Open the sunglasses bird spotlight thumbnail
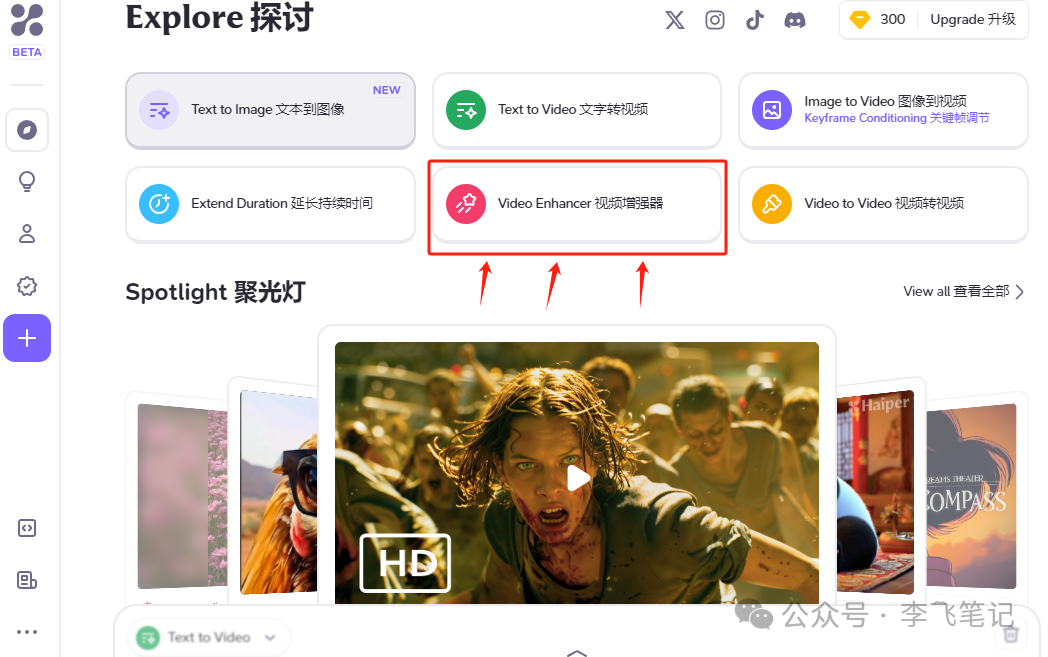Screen dimensions: 1048x657 (x=279, y=493)
